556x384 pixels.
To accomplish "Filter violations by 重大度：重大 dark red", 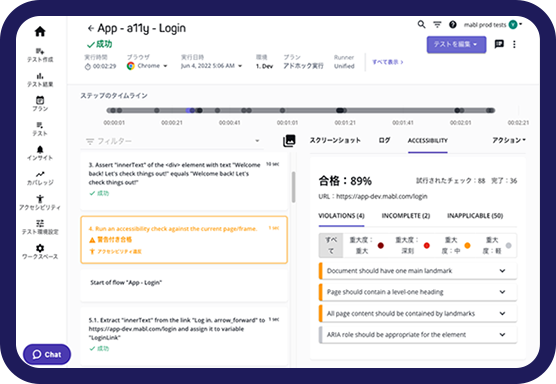I will pos(366,245).
